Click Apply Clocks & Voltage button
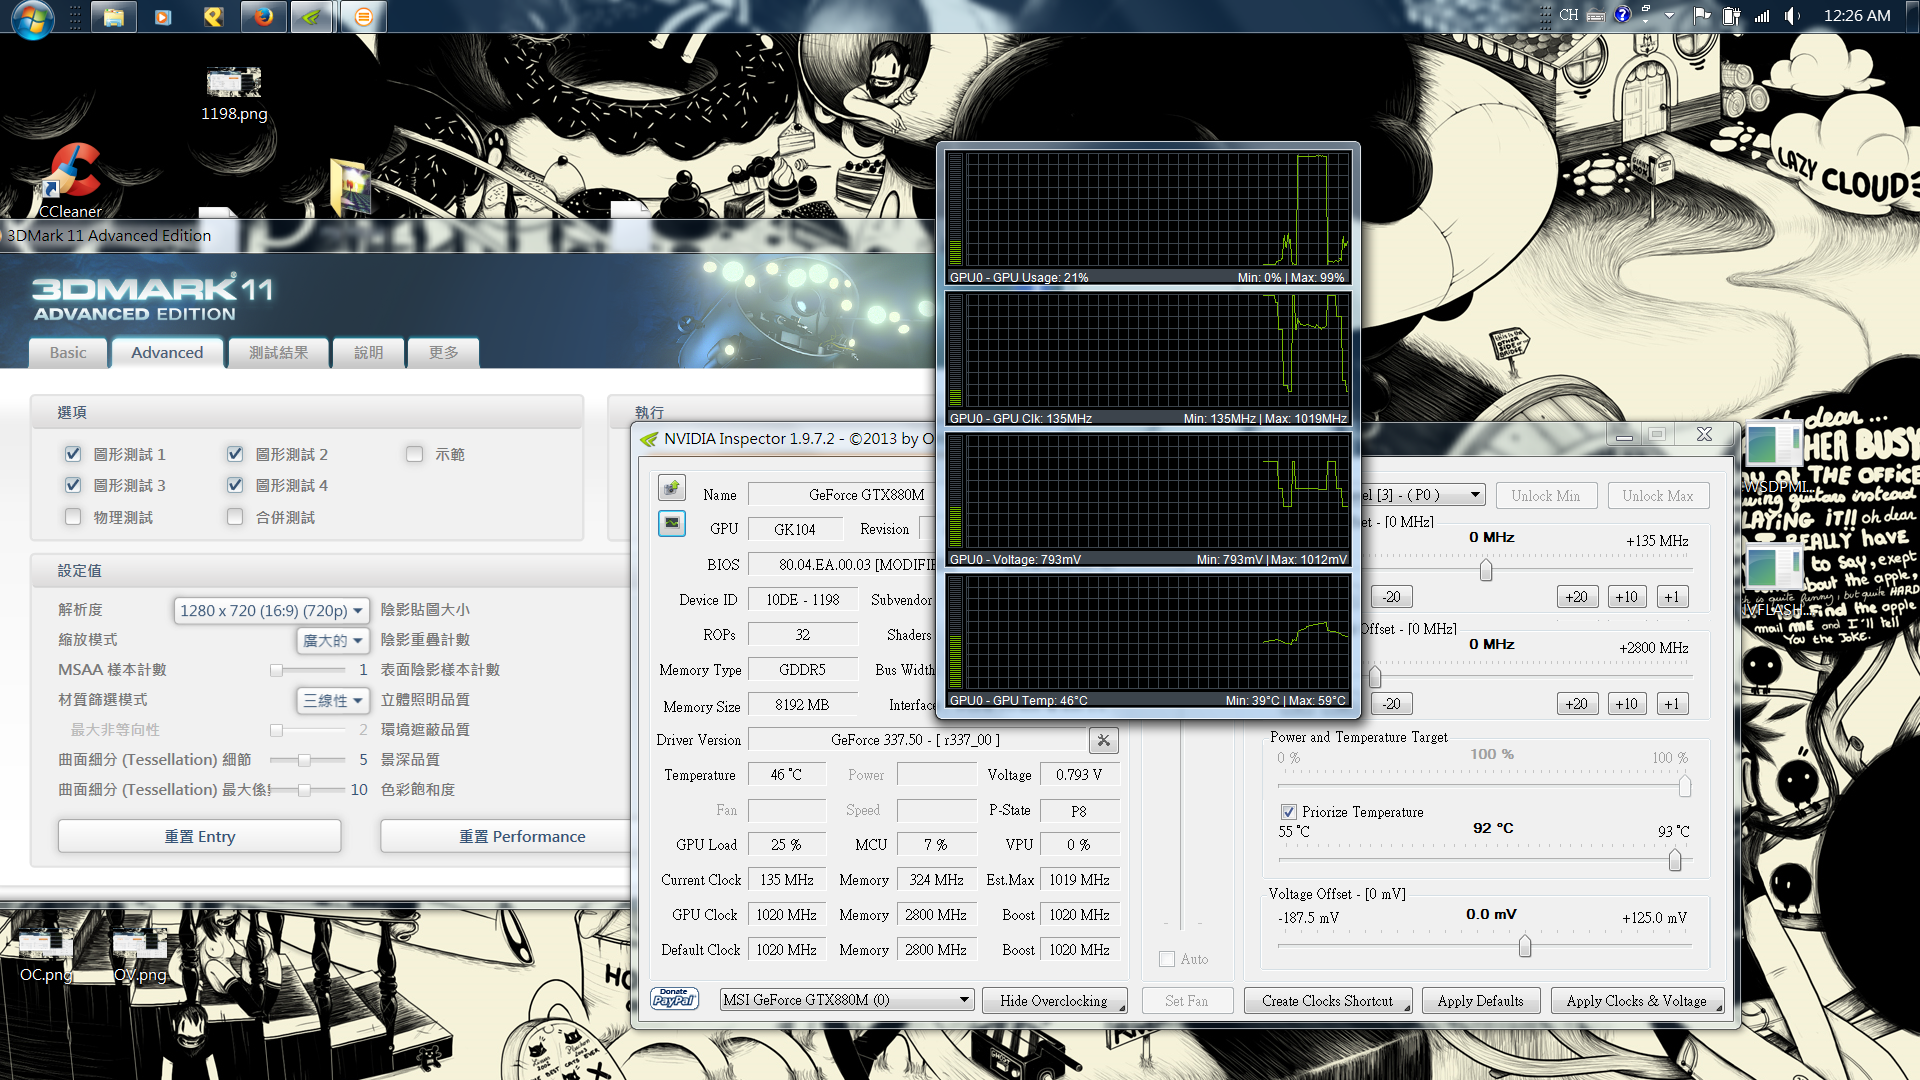Screen dimensions: 1920x1080 coord(1637,1000)
